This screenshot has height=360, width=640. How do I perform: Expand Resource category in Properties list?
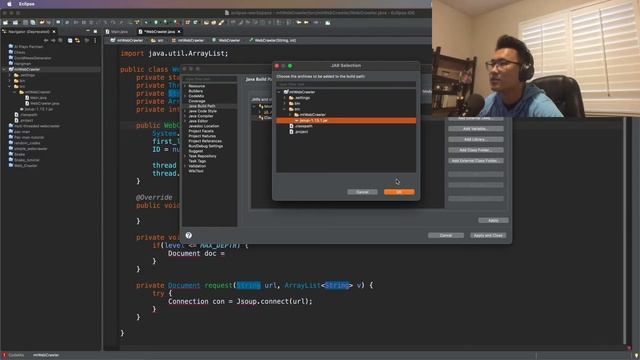(185, 86)
